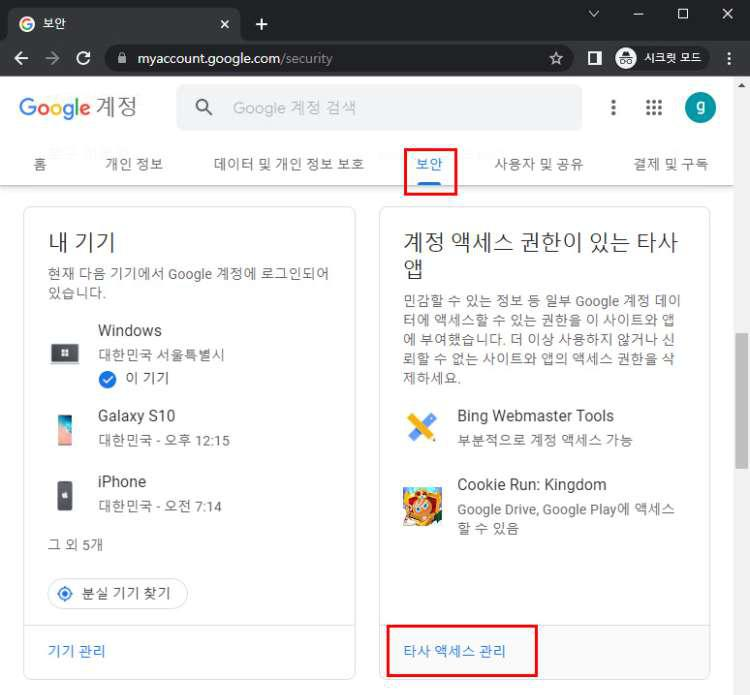The image size is (750, 695).
Task: Click the magnifier search icon
Action: (204, 107)
